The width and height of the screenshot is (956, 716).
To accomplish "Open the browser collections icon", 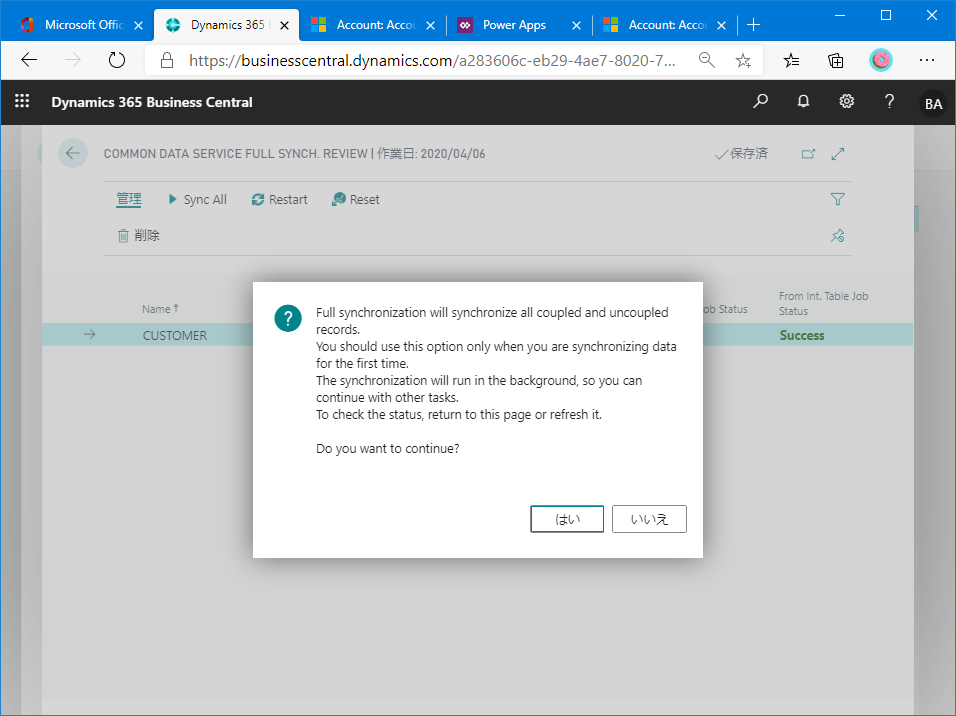I will point(836,60).
